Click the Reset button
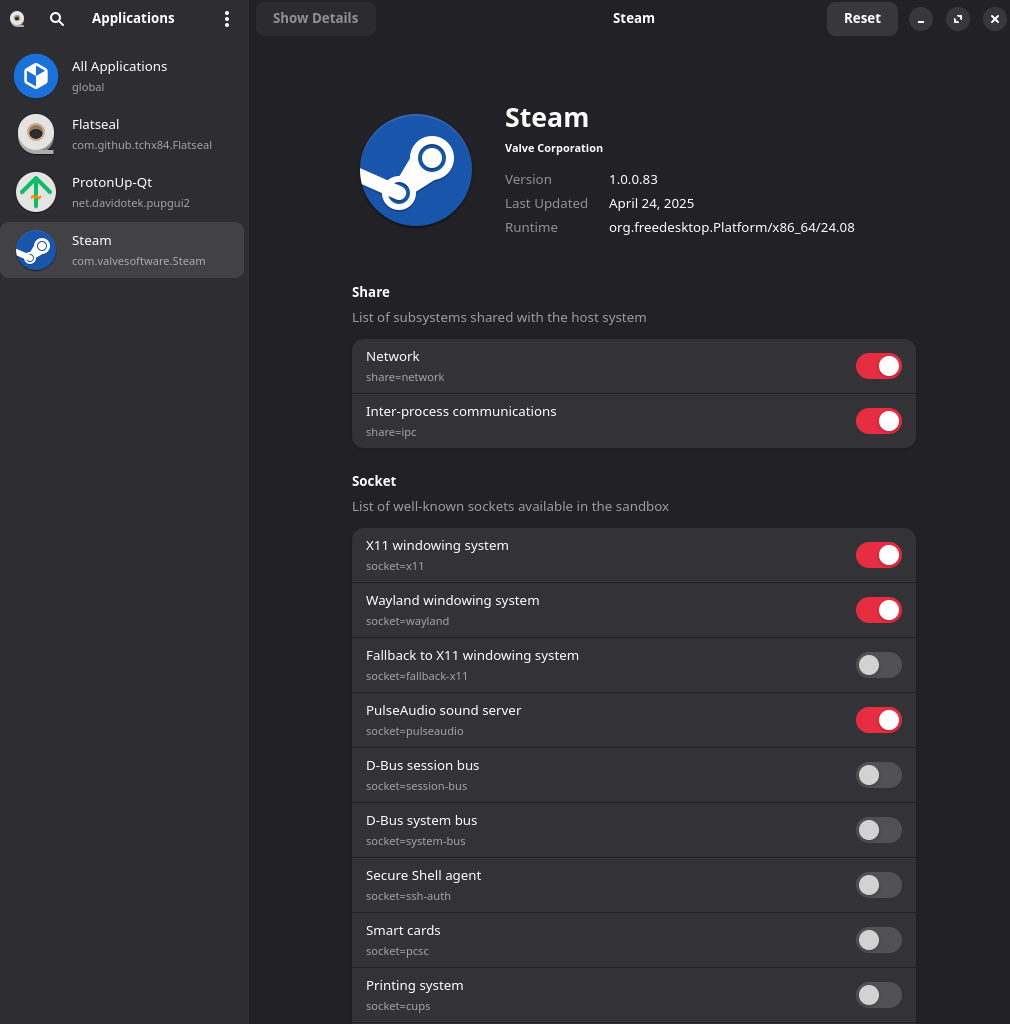This screenshot has width=1010, height=1024. pos(862,18)
